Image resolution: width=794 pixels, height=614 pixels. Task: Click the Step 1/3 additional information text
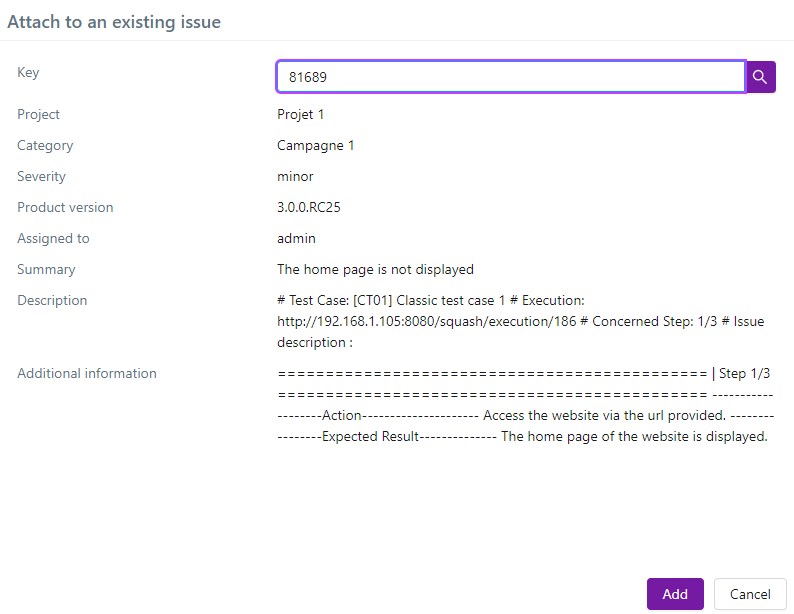pyautogui.click(x=523, y=405)
